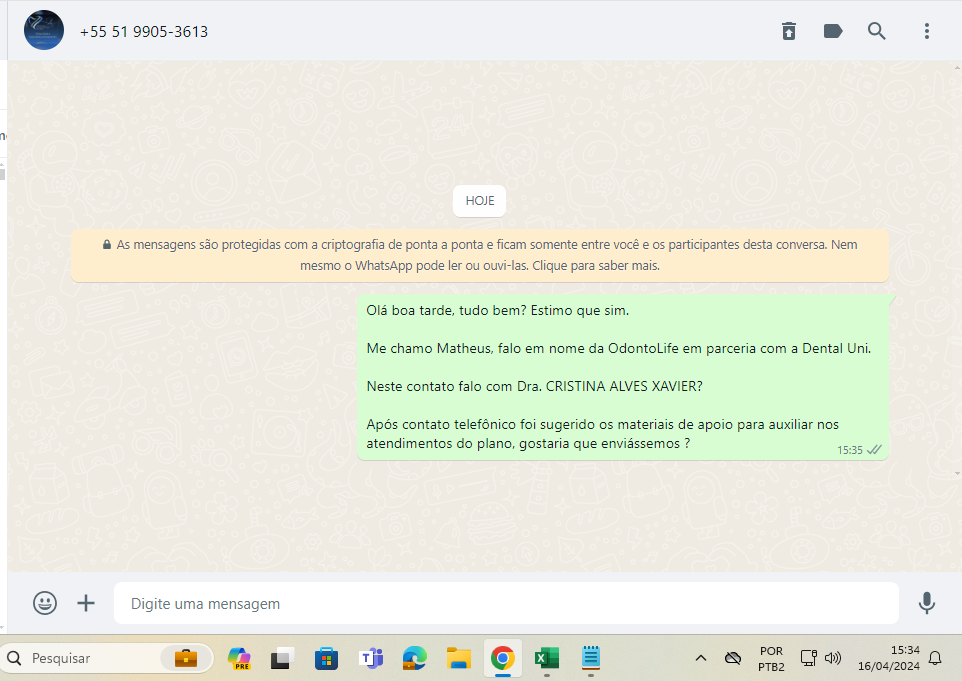Open the emoji picker
Viewport: 962px width, 681px height.
tap(45, 603)
